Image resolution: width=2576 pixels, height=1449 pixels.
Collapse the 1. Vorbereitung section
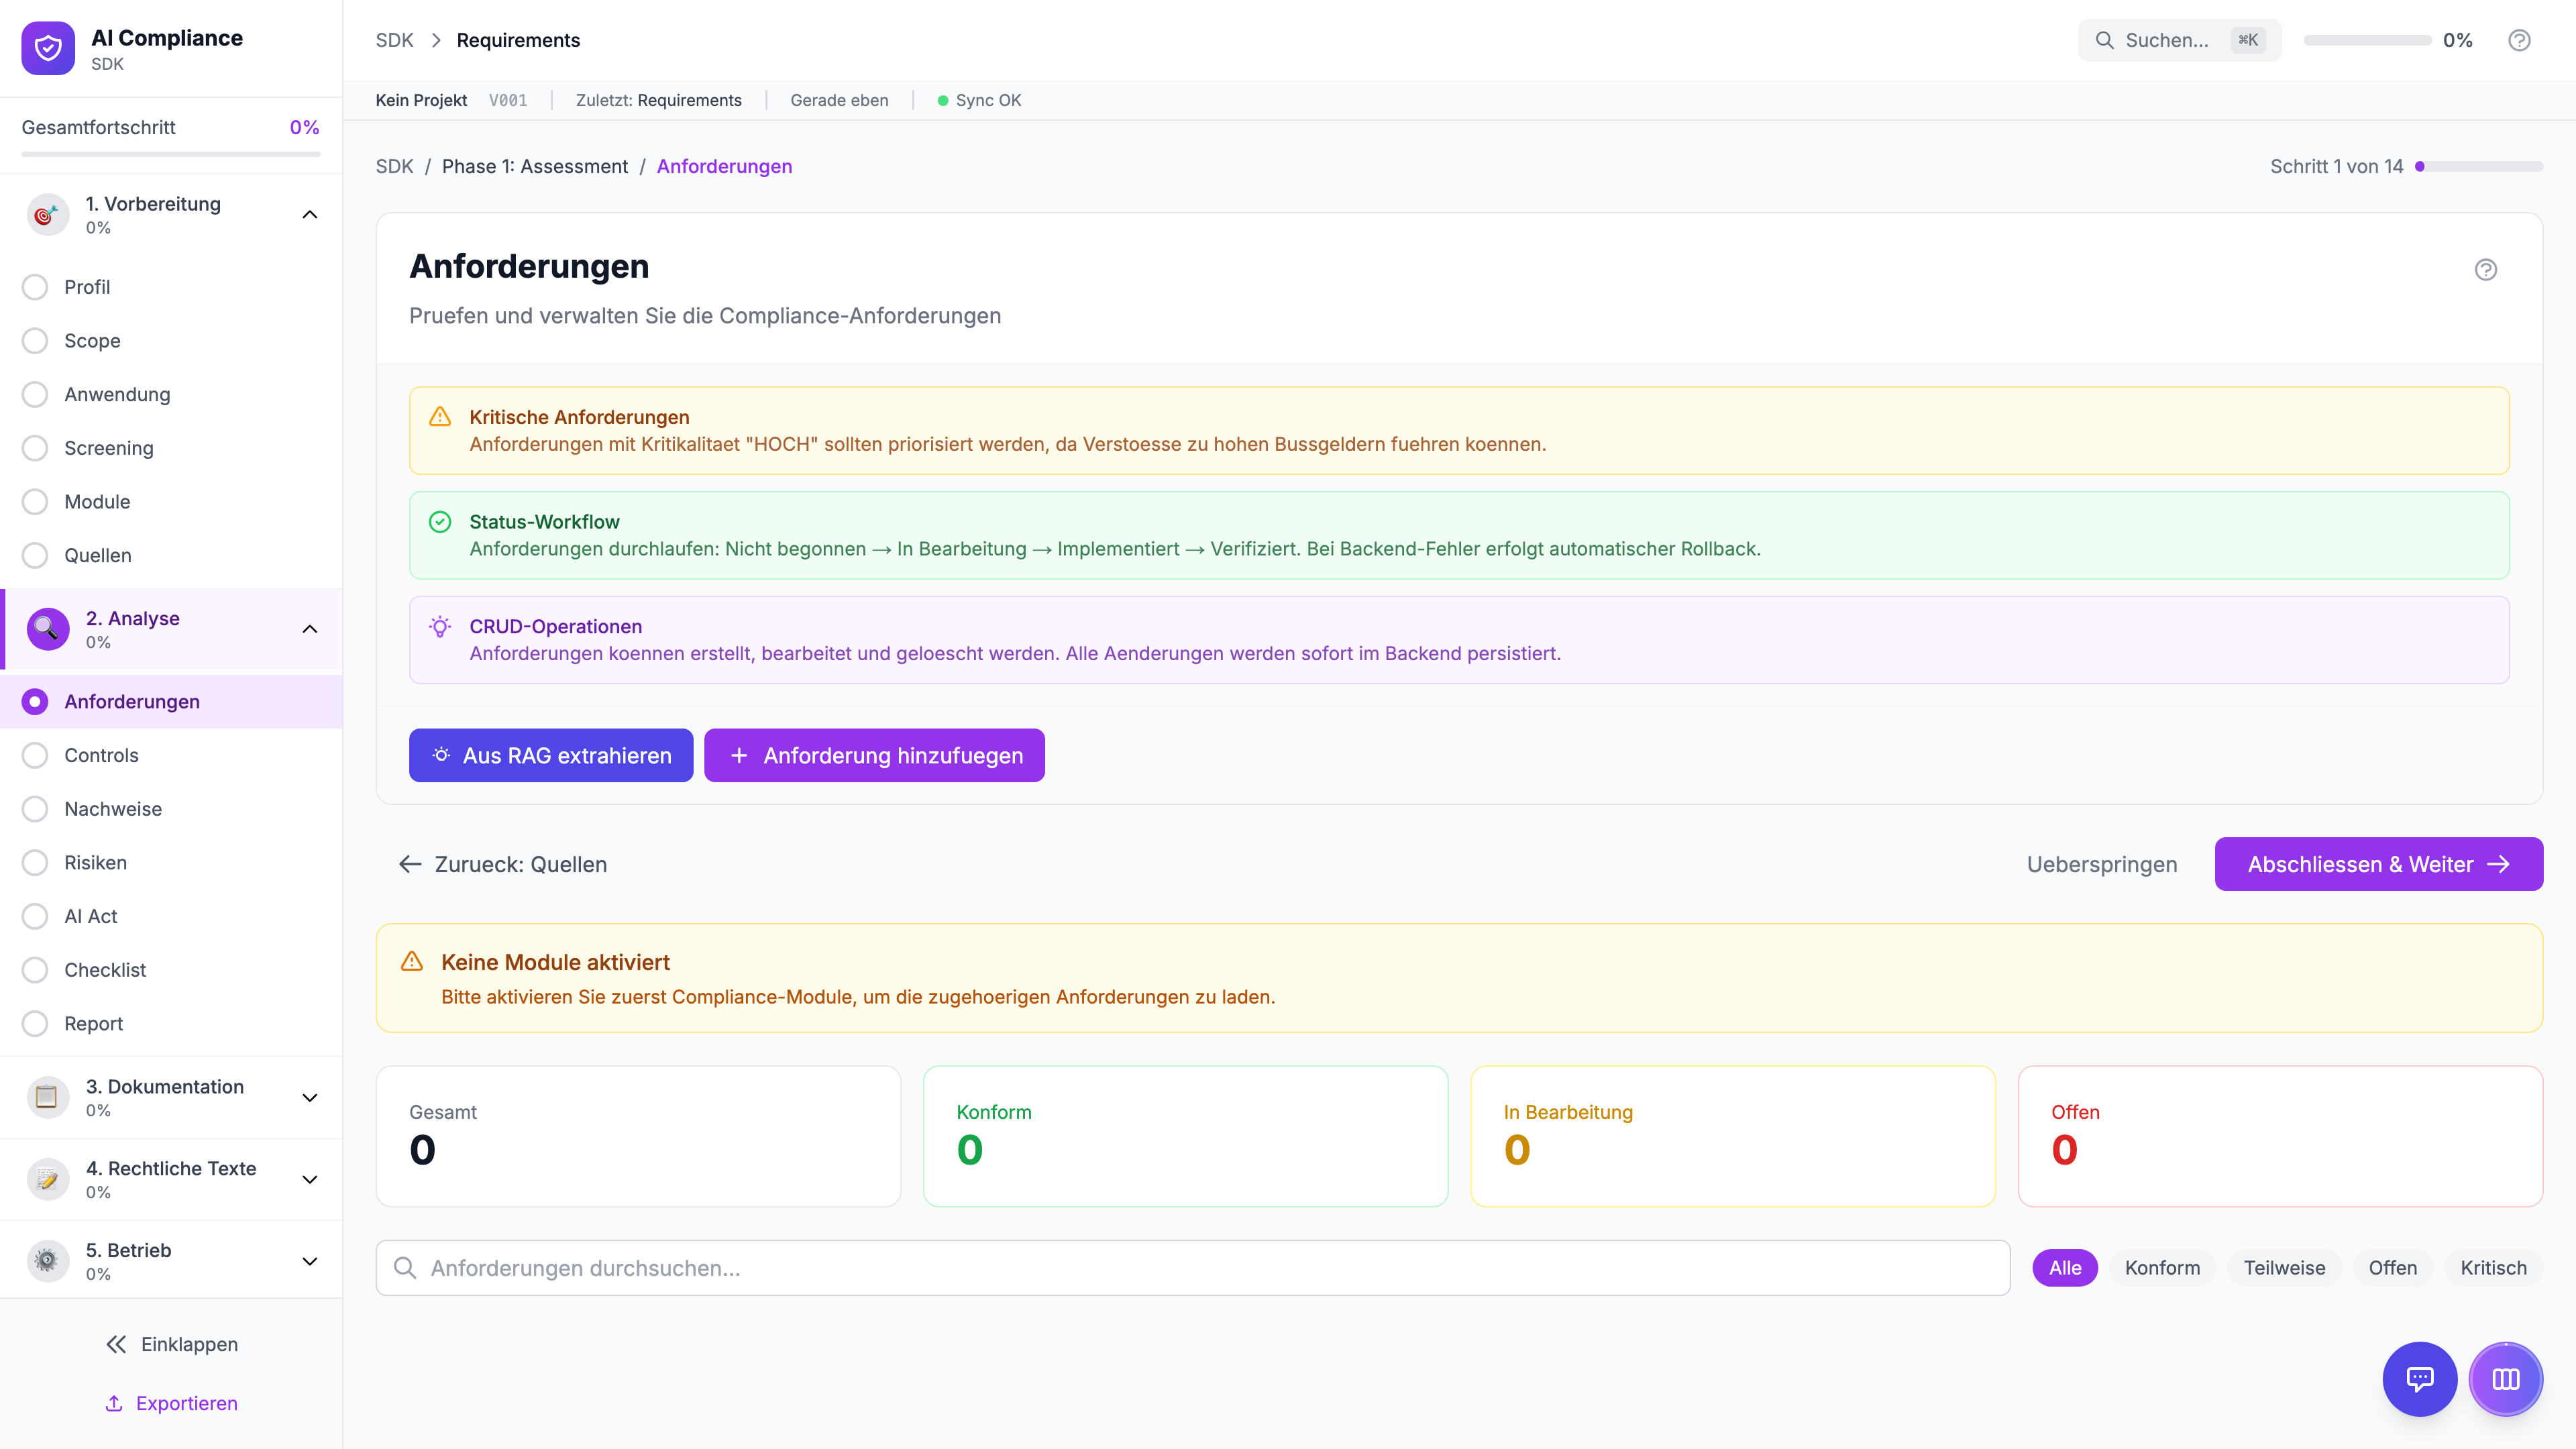pos(310,214)
